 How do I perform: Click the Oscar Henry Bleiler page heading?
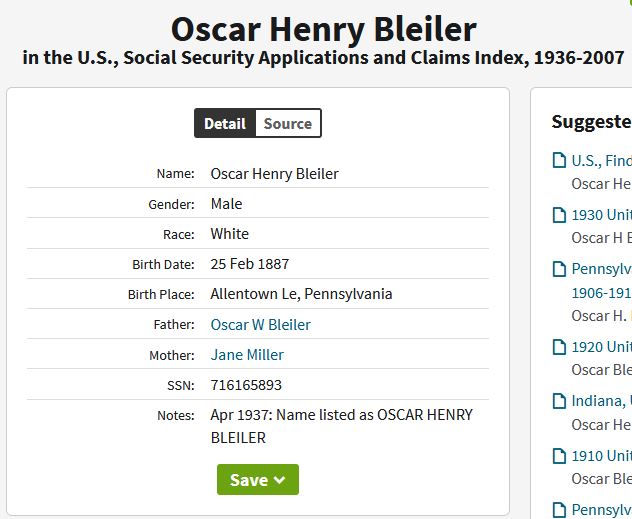323,28
